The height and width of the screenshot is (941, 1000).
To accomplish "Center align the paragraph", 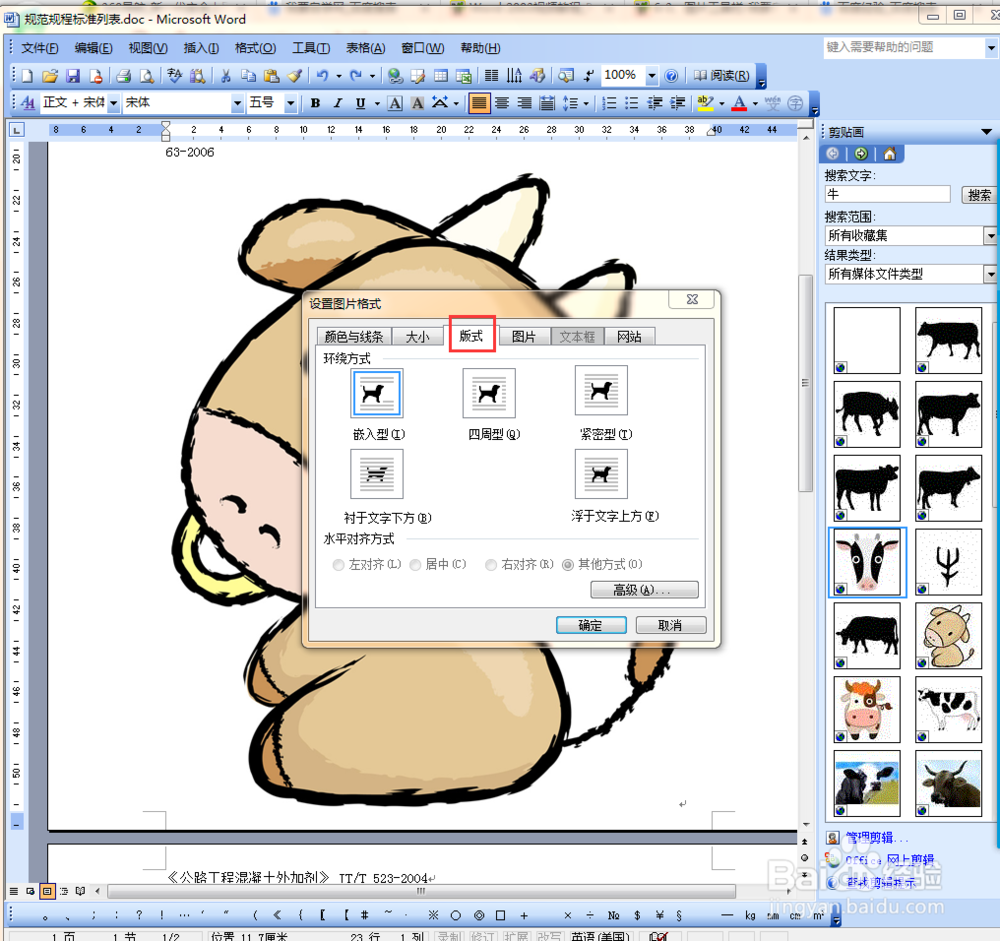I will click(x=502, y=103).
